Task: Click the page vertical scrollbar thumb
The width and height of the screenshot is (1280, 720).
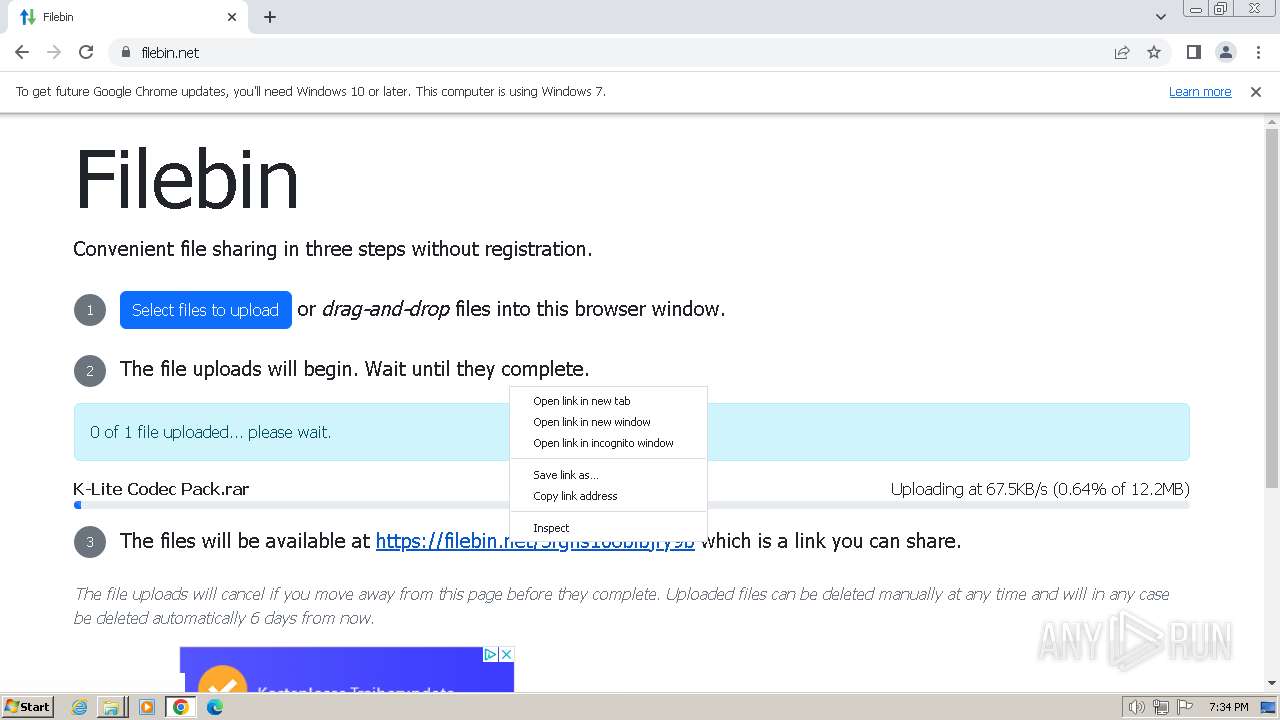Action: tap(1272, 308)
